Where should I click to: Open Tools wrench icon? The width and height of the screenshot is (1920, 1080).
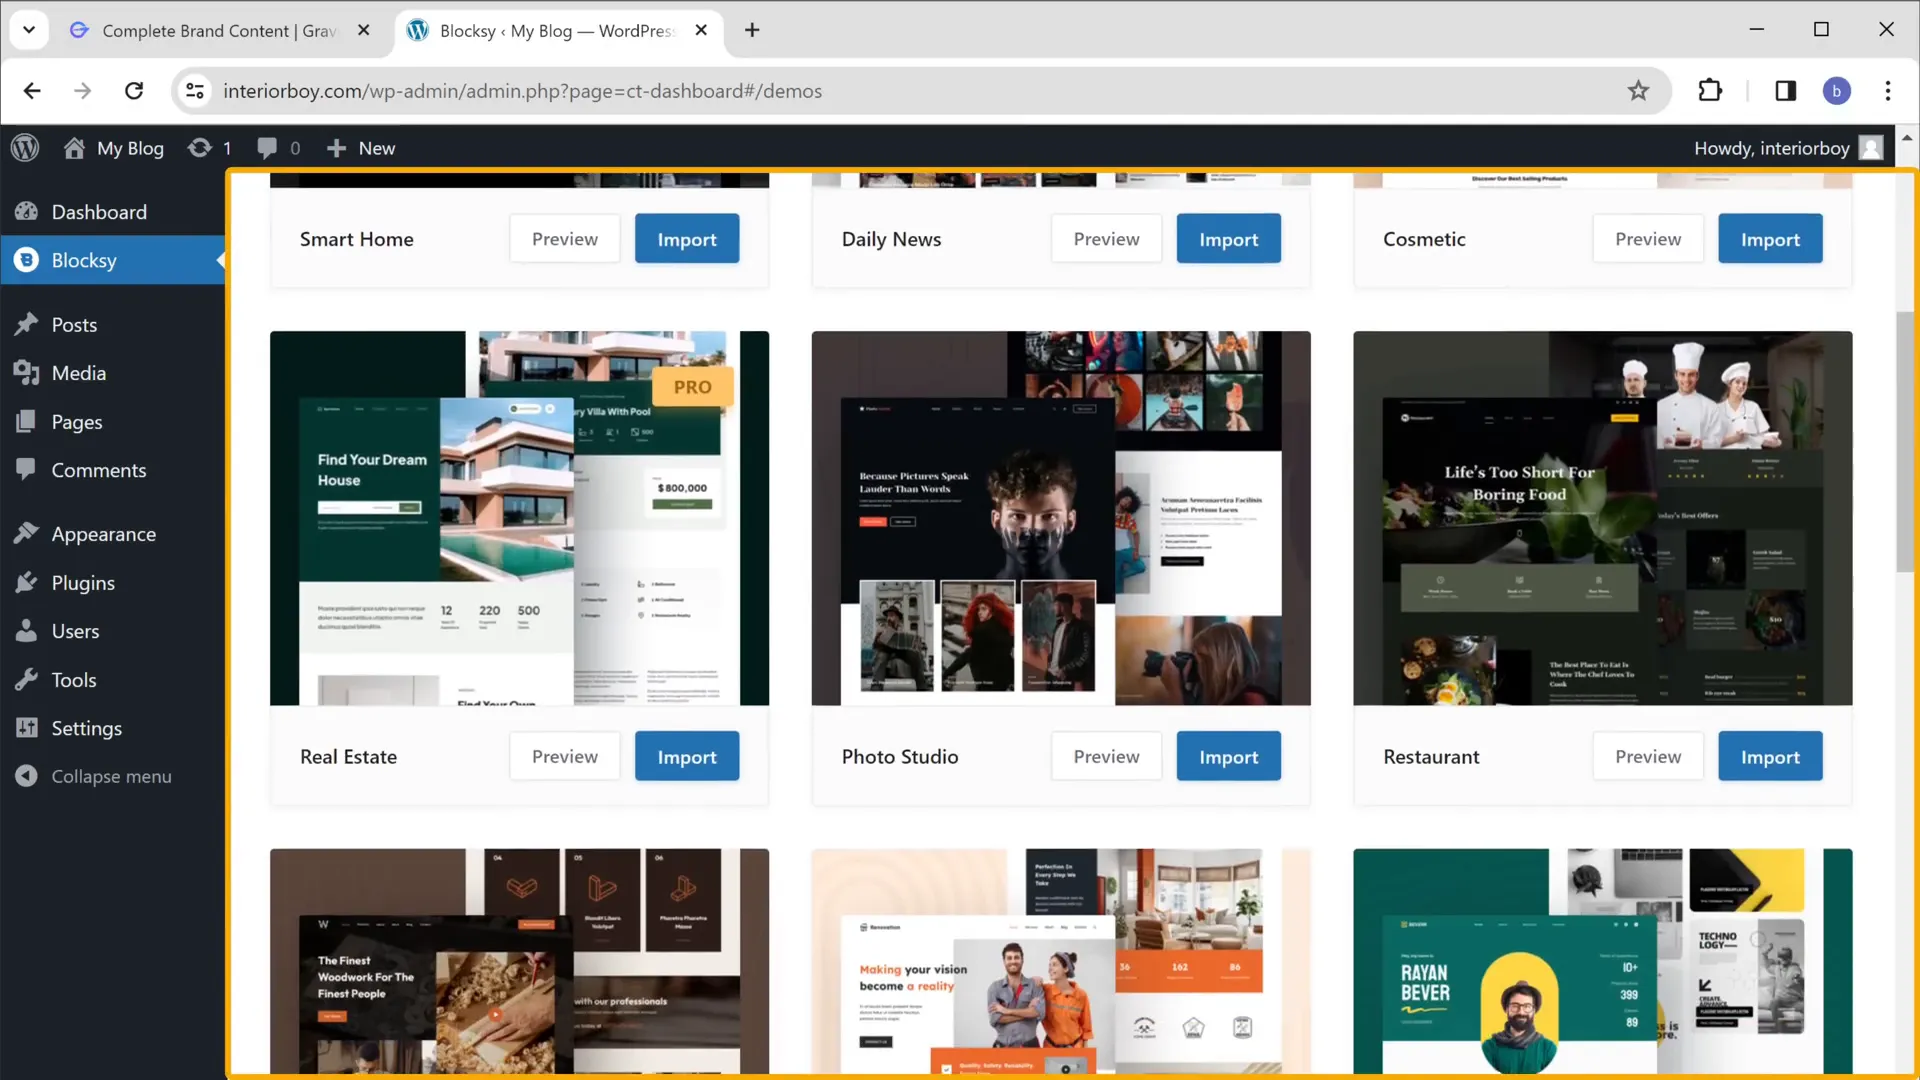pos(27,680)
